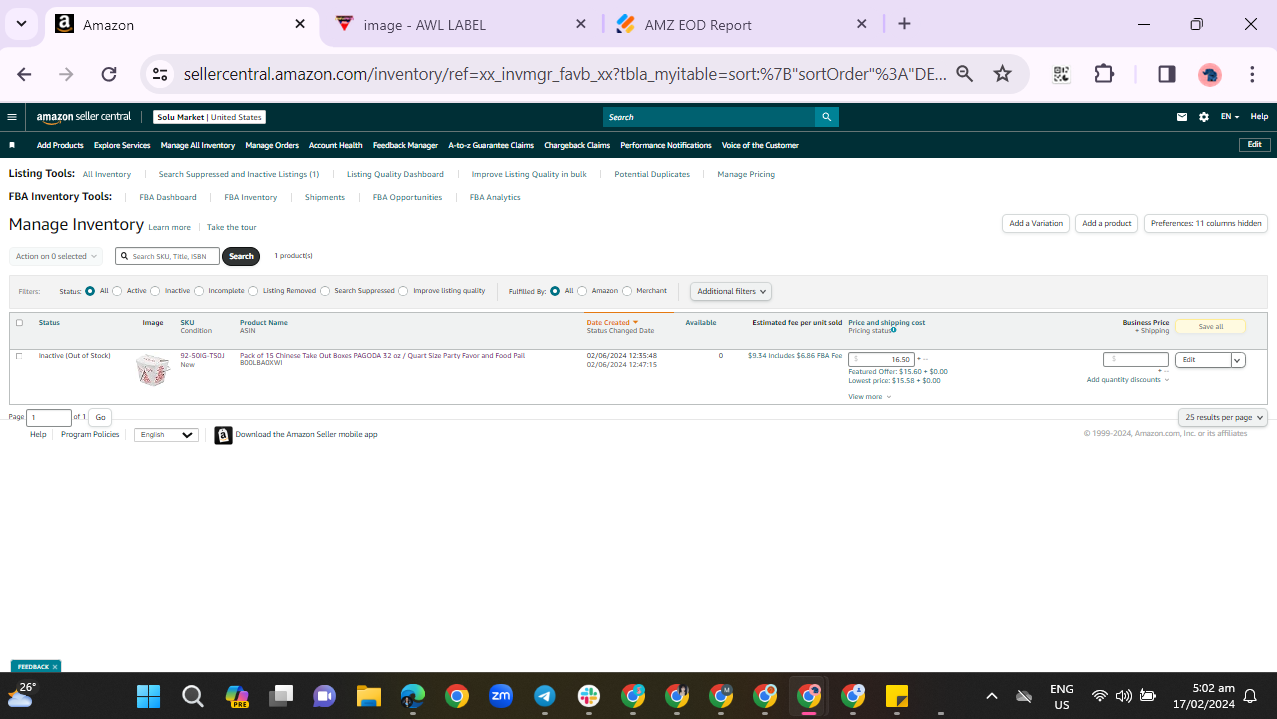Toggle the browser side panel icon
The width and height of the screenshot is (1277, 719).
coord(1167,74)
